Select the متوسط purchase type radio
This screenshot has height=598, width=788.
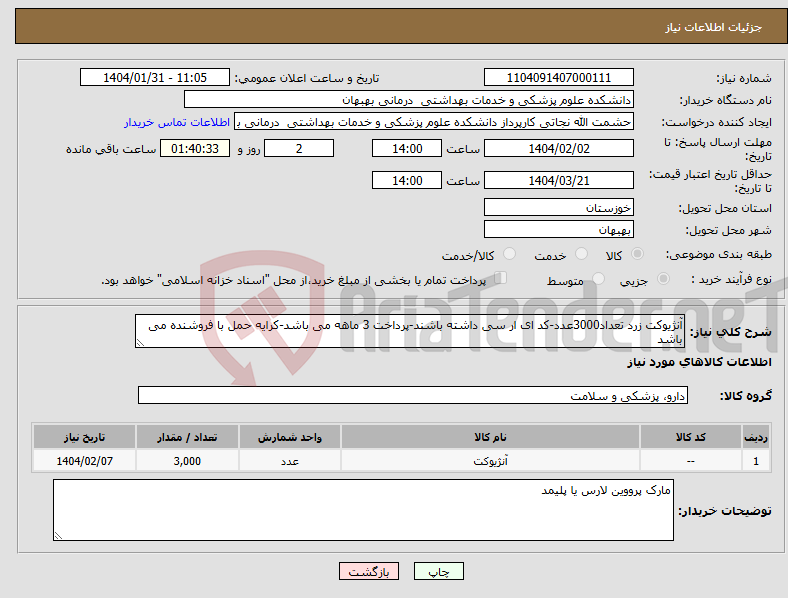click(599, 278)
